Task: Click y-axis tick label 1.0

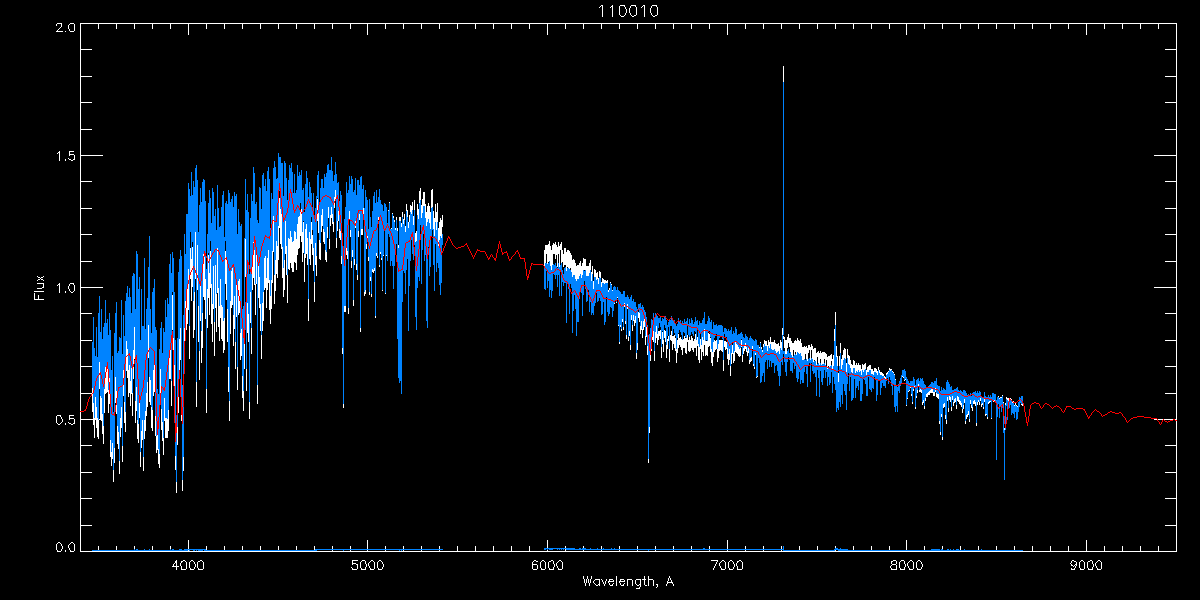Action: (x=66, y=288)
